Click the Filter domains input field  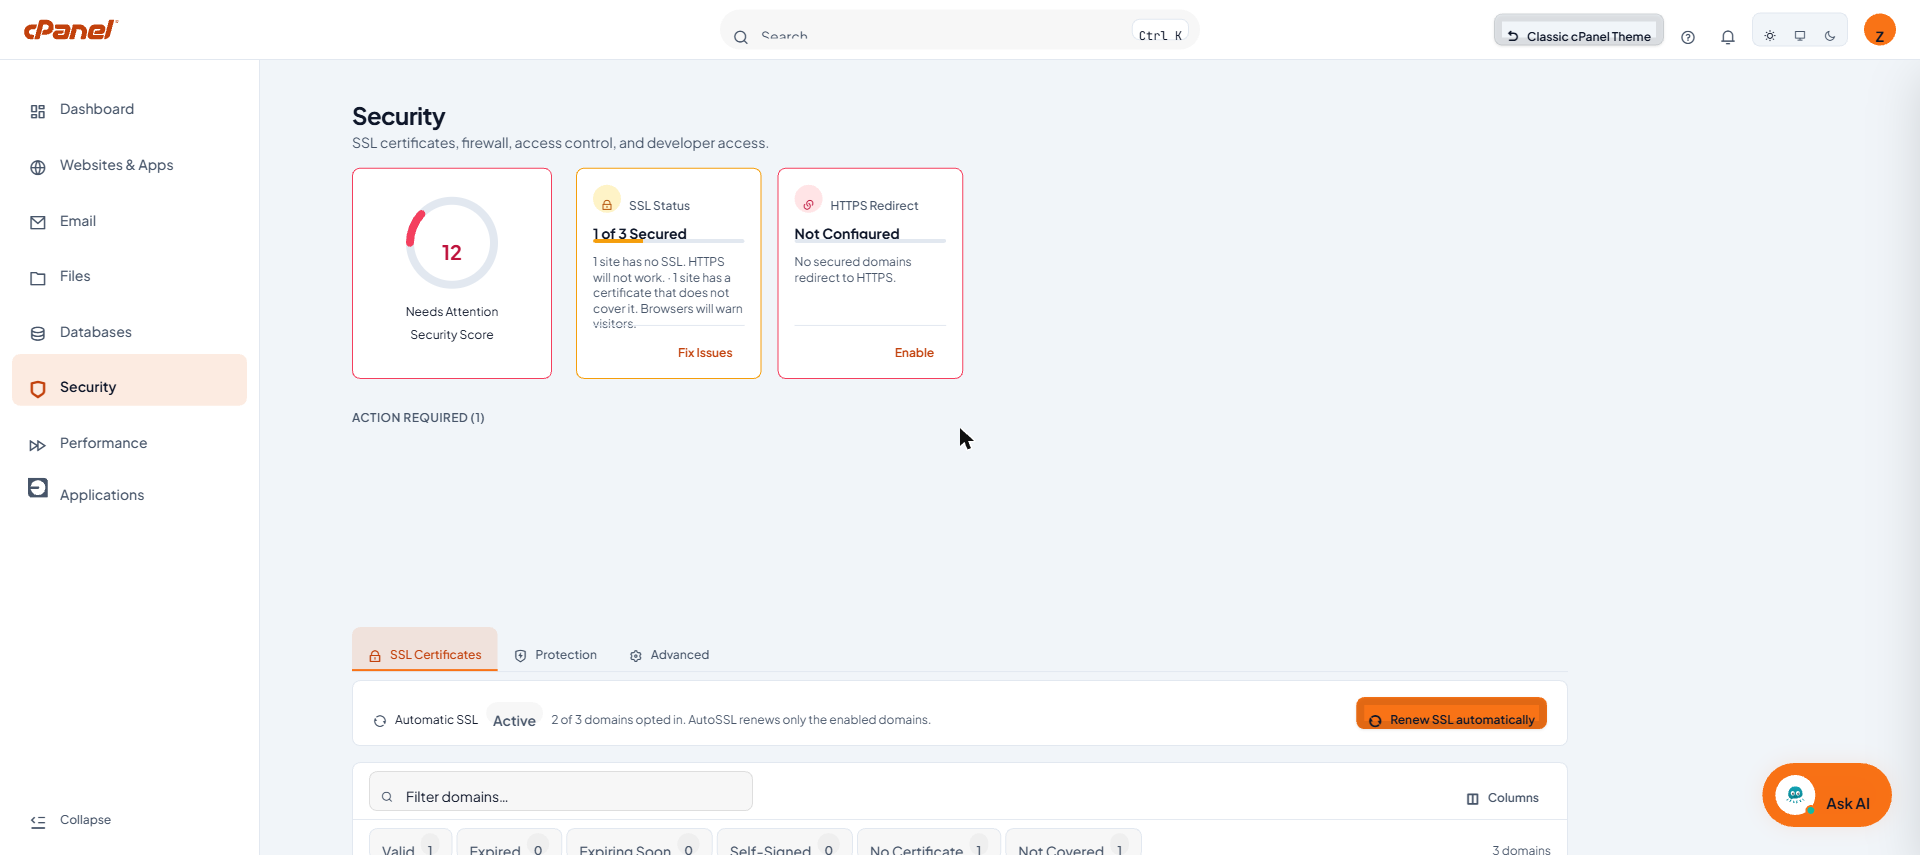coord(561,791)
